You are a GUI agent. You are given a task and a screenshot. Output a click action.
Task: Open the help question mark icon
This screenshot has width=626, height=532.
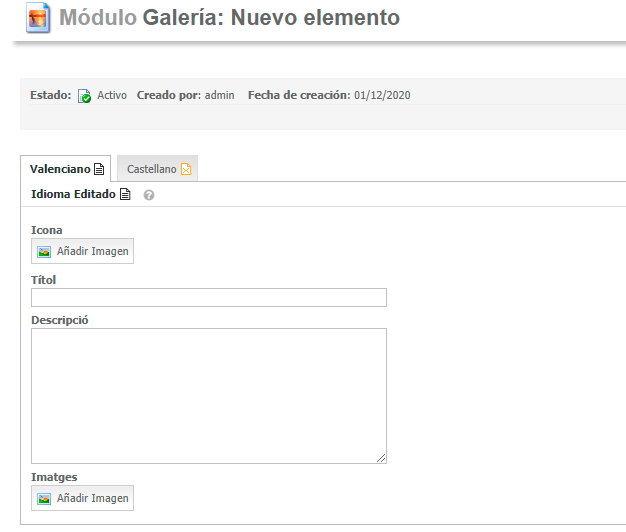[x=149, y=195]
